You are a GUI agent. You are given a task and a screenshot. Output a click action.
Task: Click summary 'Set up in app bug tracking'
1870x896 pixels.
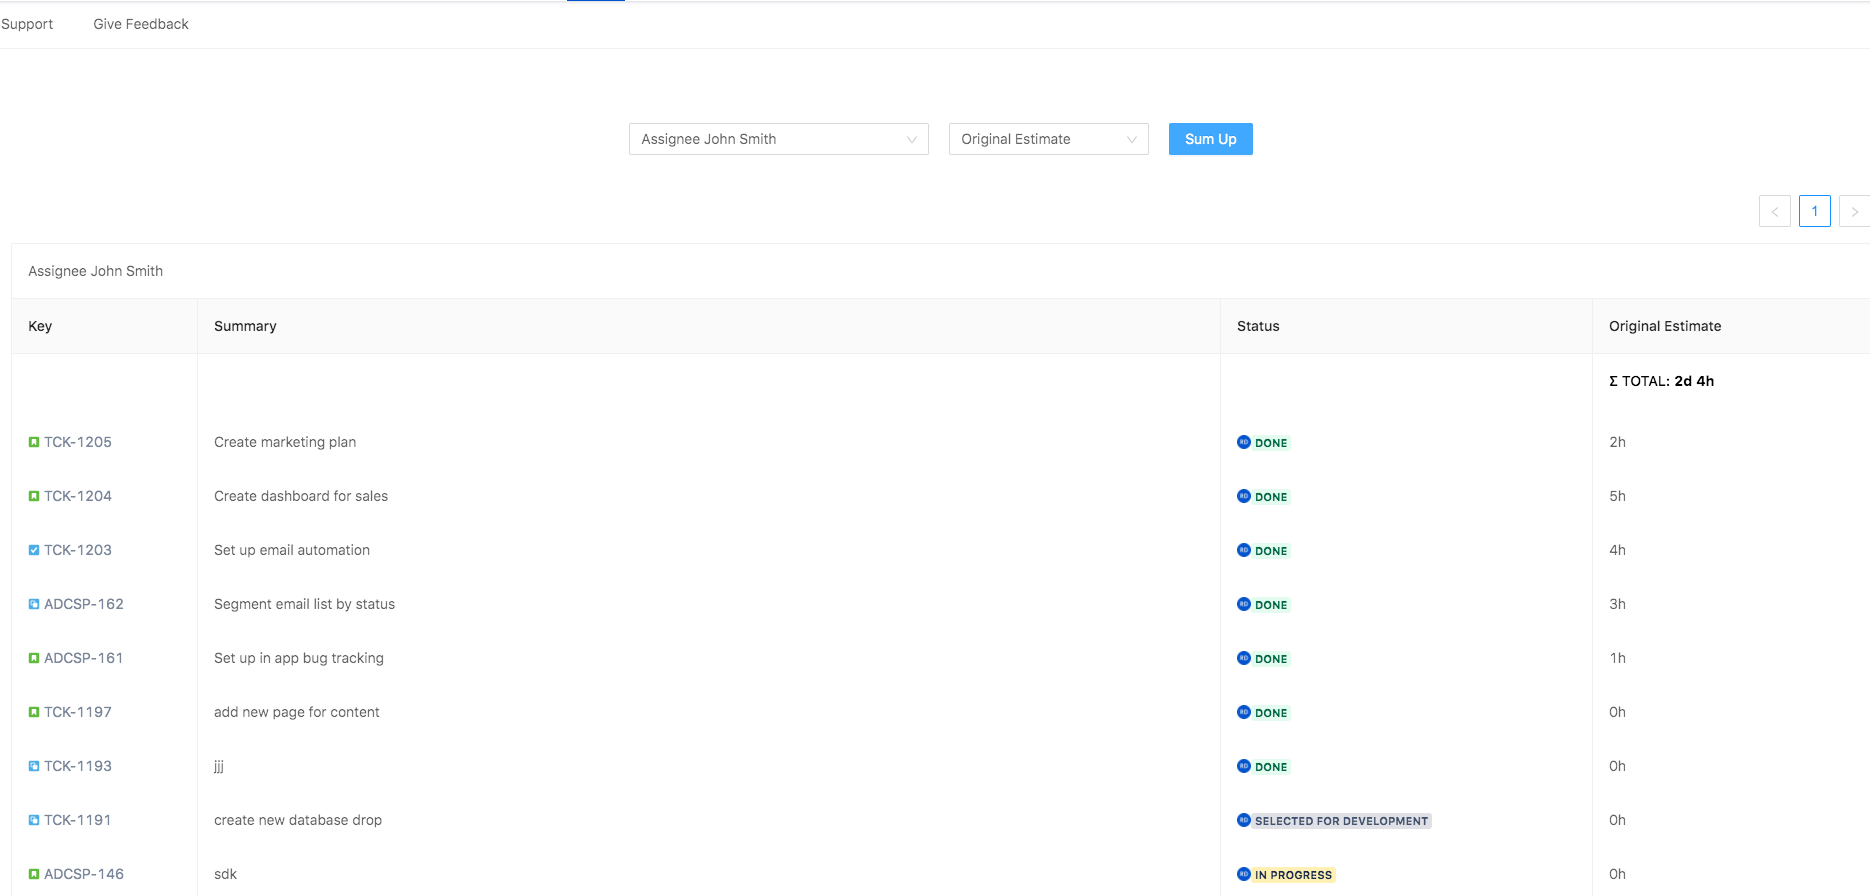(x=299, y=658)
